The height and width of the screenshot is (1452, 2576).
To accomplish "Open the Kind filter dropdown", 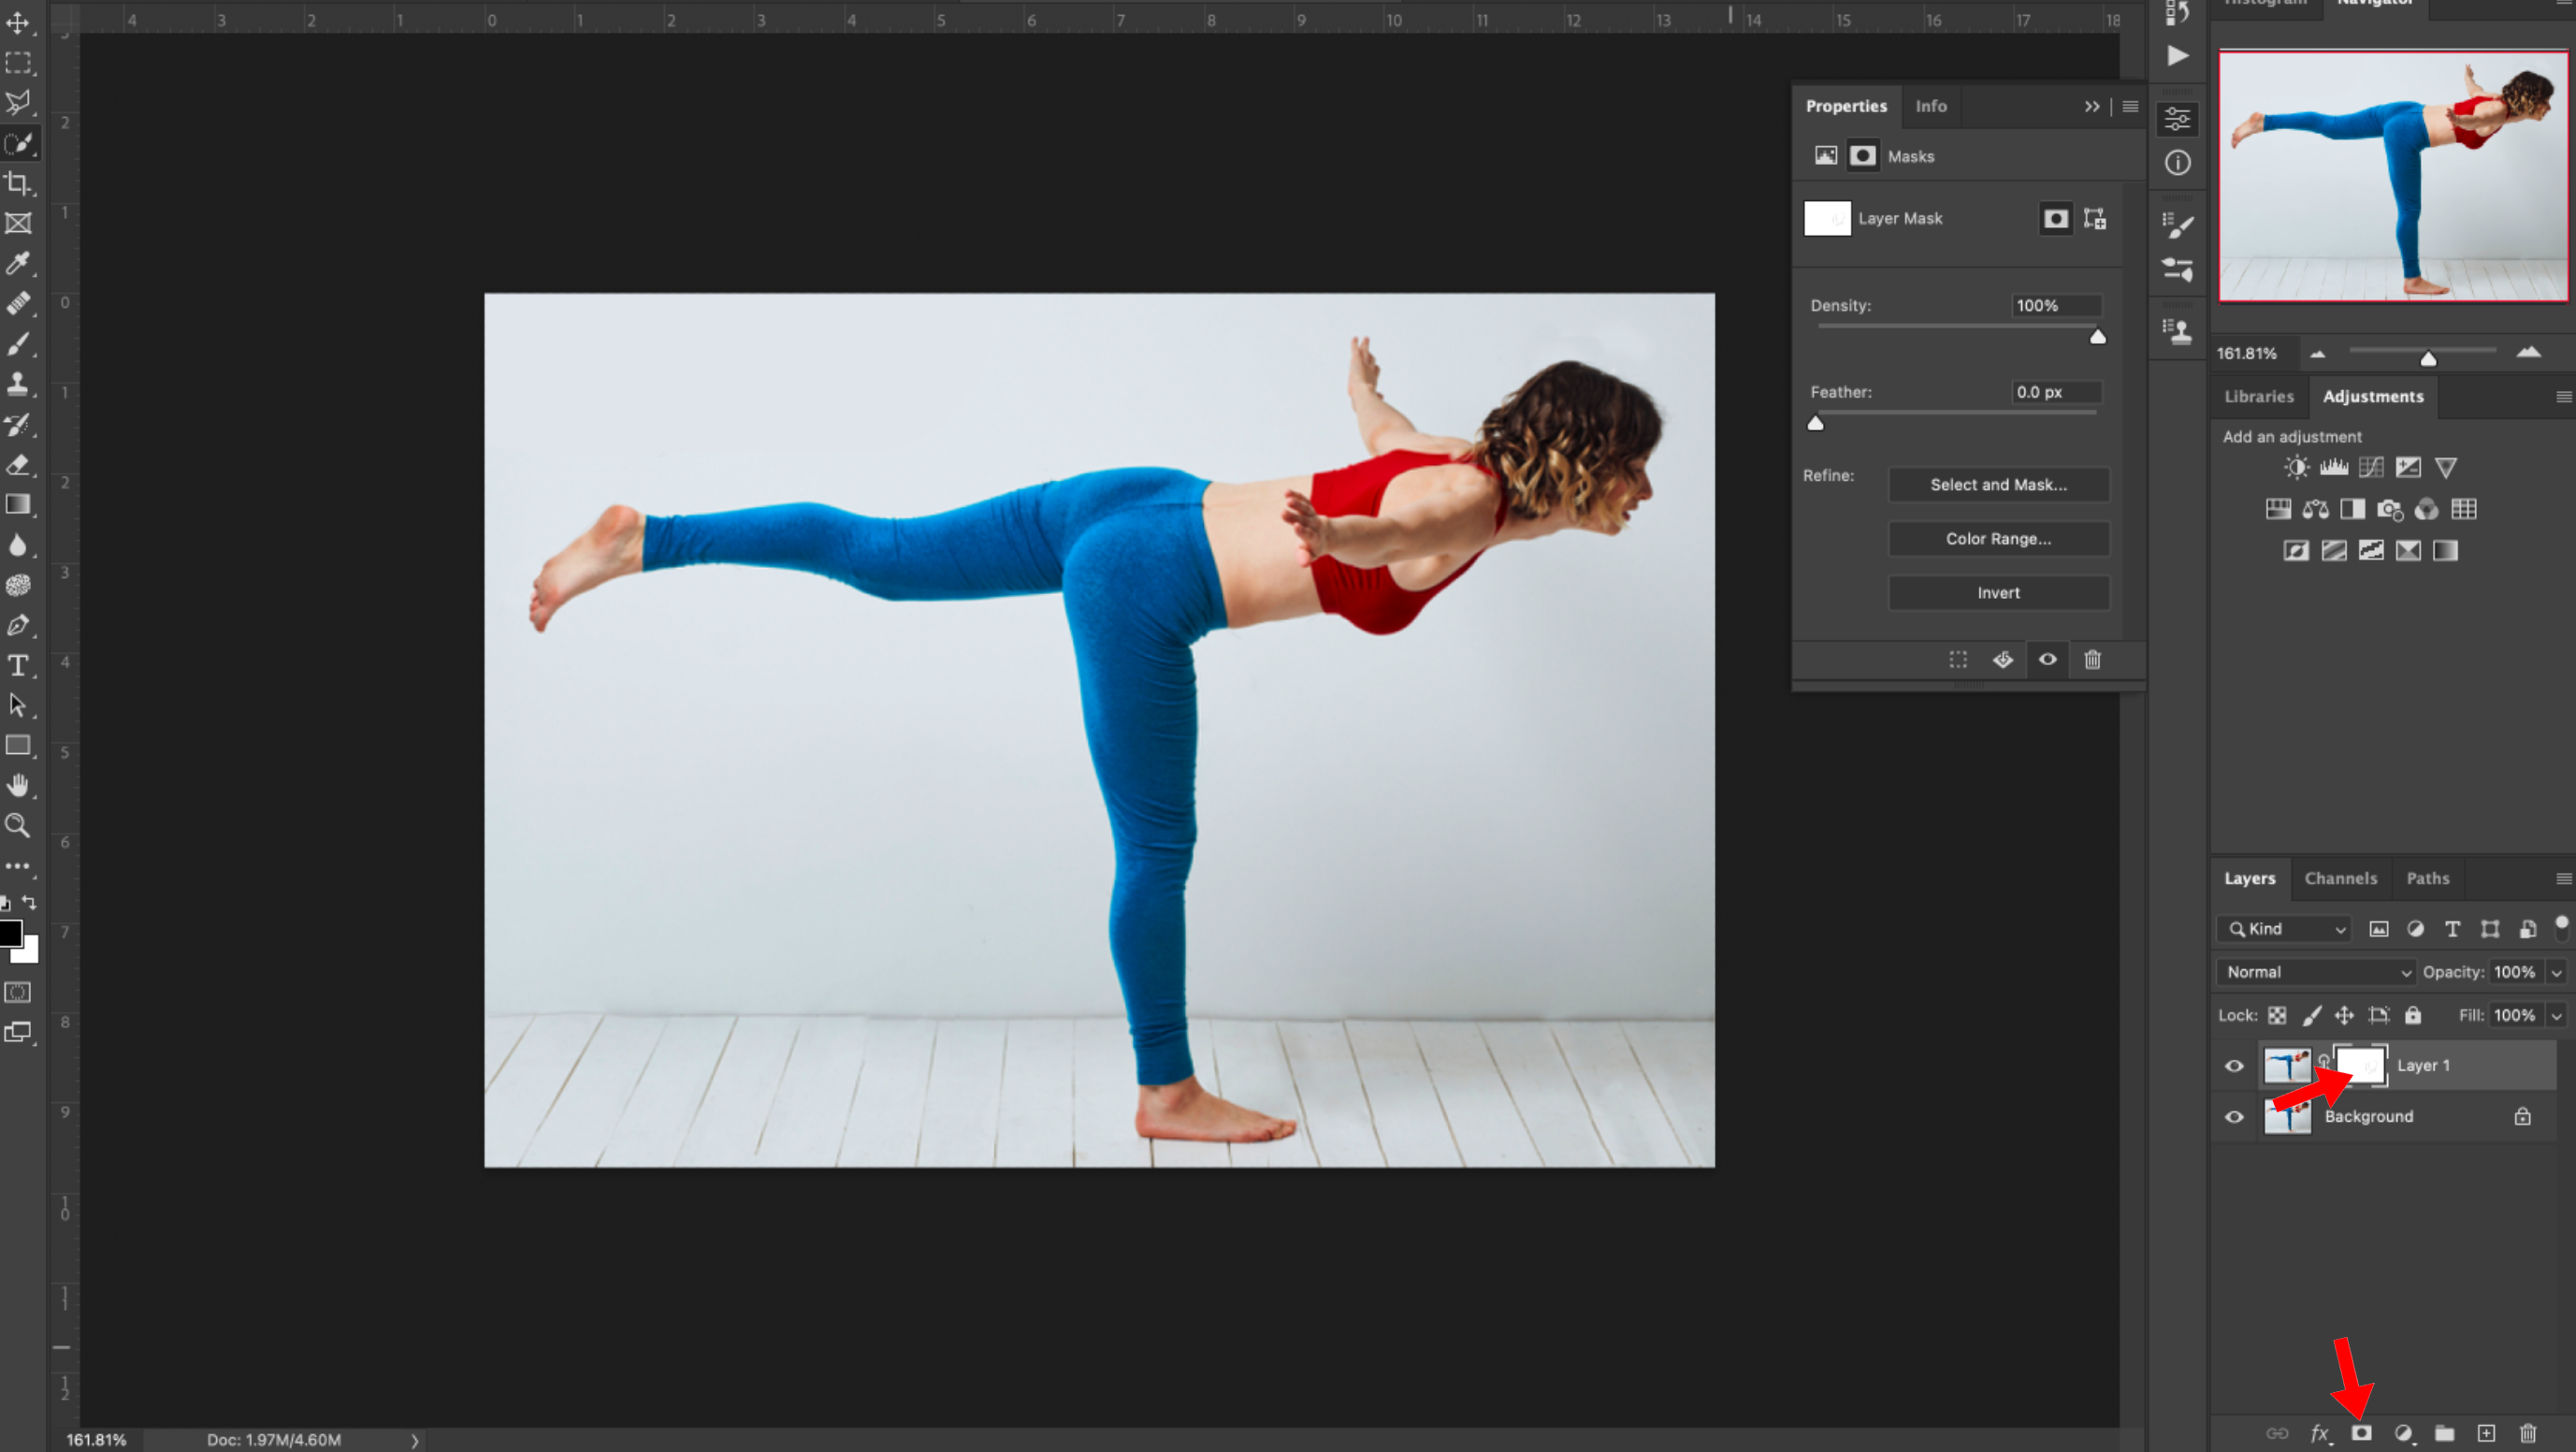I will pyautogui.click(x=2284, y=929).
